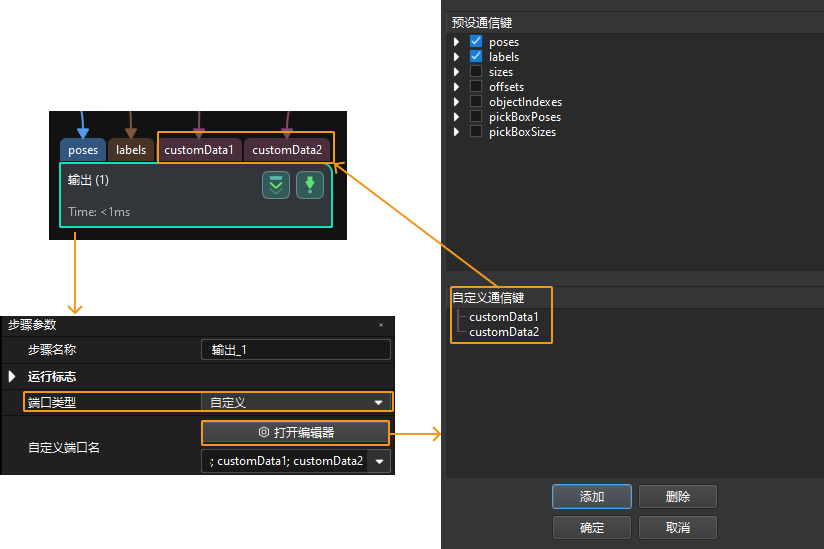The image size is (824, 549).
Task: Check the objectIndexes checkbox
Action: click(476, 101)
